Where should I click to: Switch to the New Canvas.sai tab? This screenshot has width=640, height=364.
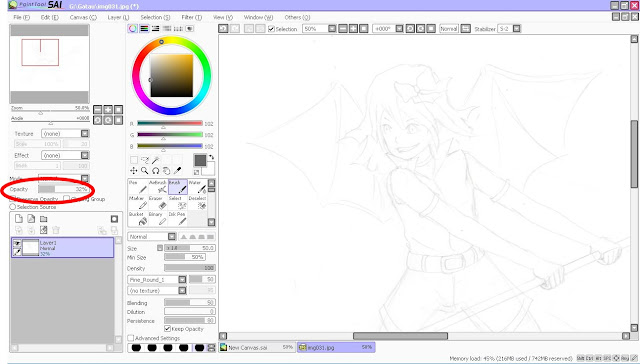coord(256,347)
